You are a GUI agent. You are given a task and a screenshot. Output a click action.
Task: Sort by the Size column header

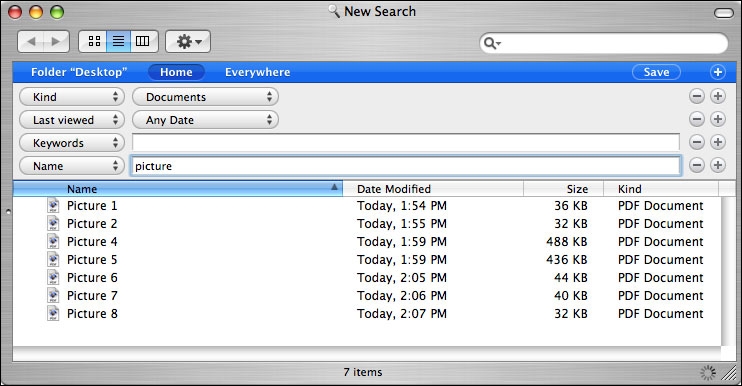(x=564, y=189)
